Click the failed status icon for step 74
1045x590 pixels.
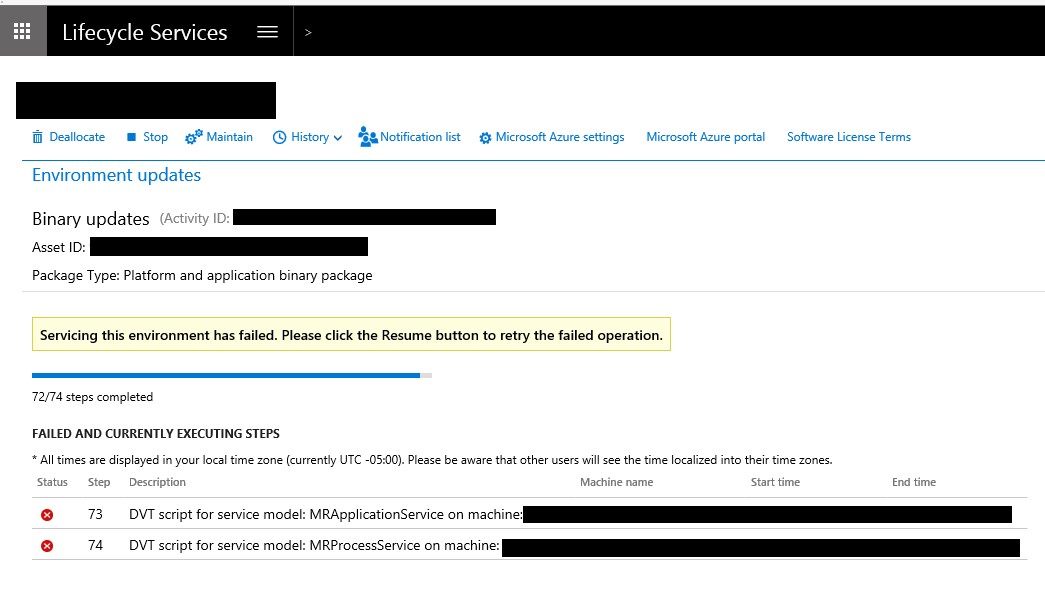pyautogui.click(x=47, y=546)
